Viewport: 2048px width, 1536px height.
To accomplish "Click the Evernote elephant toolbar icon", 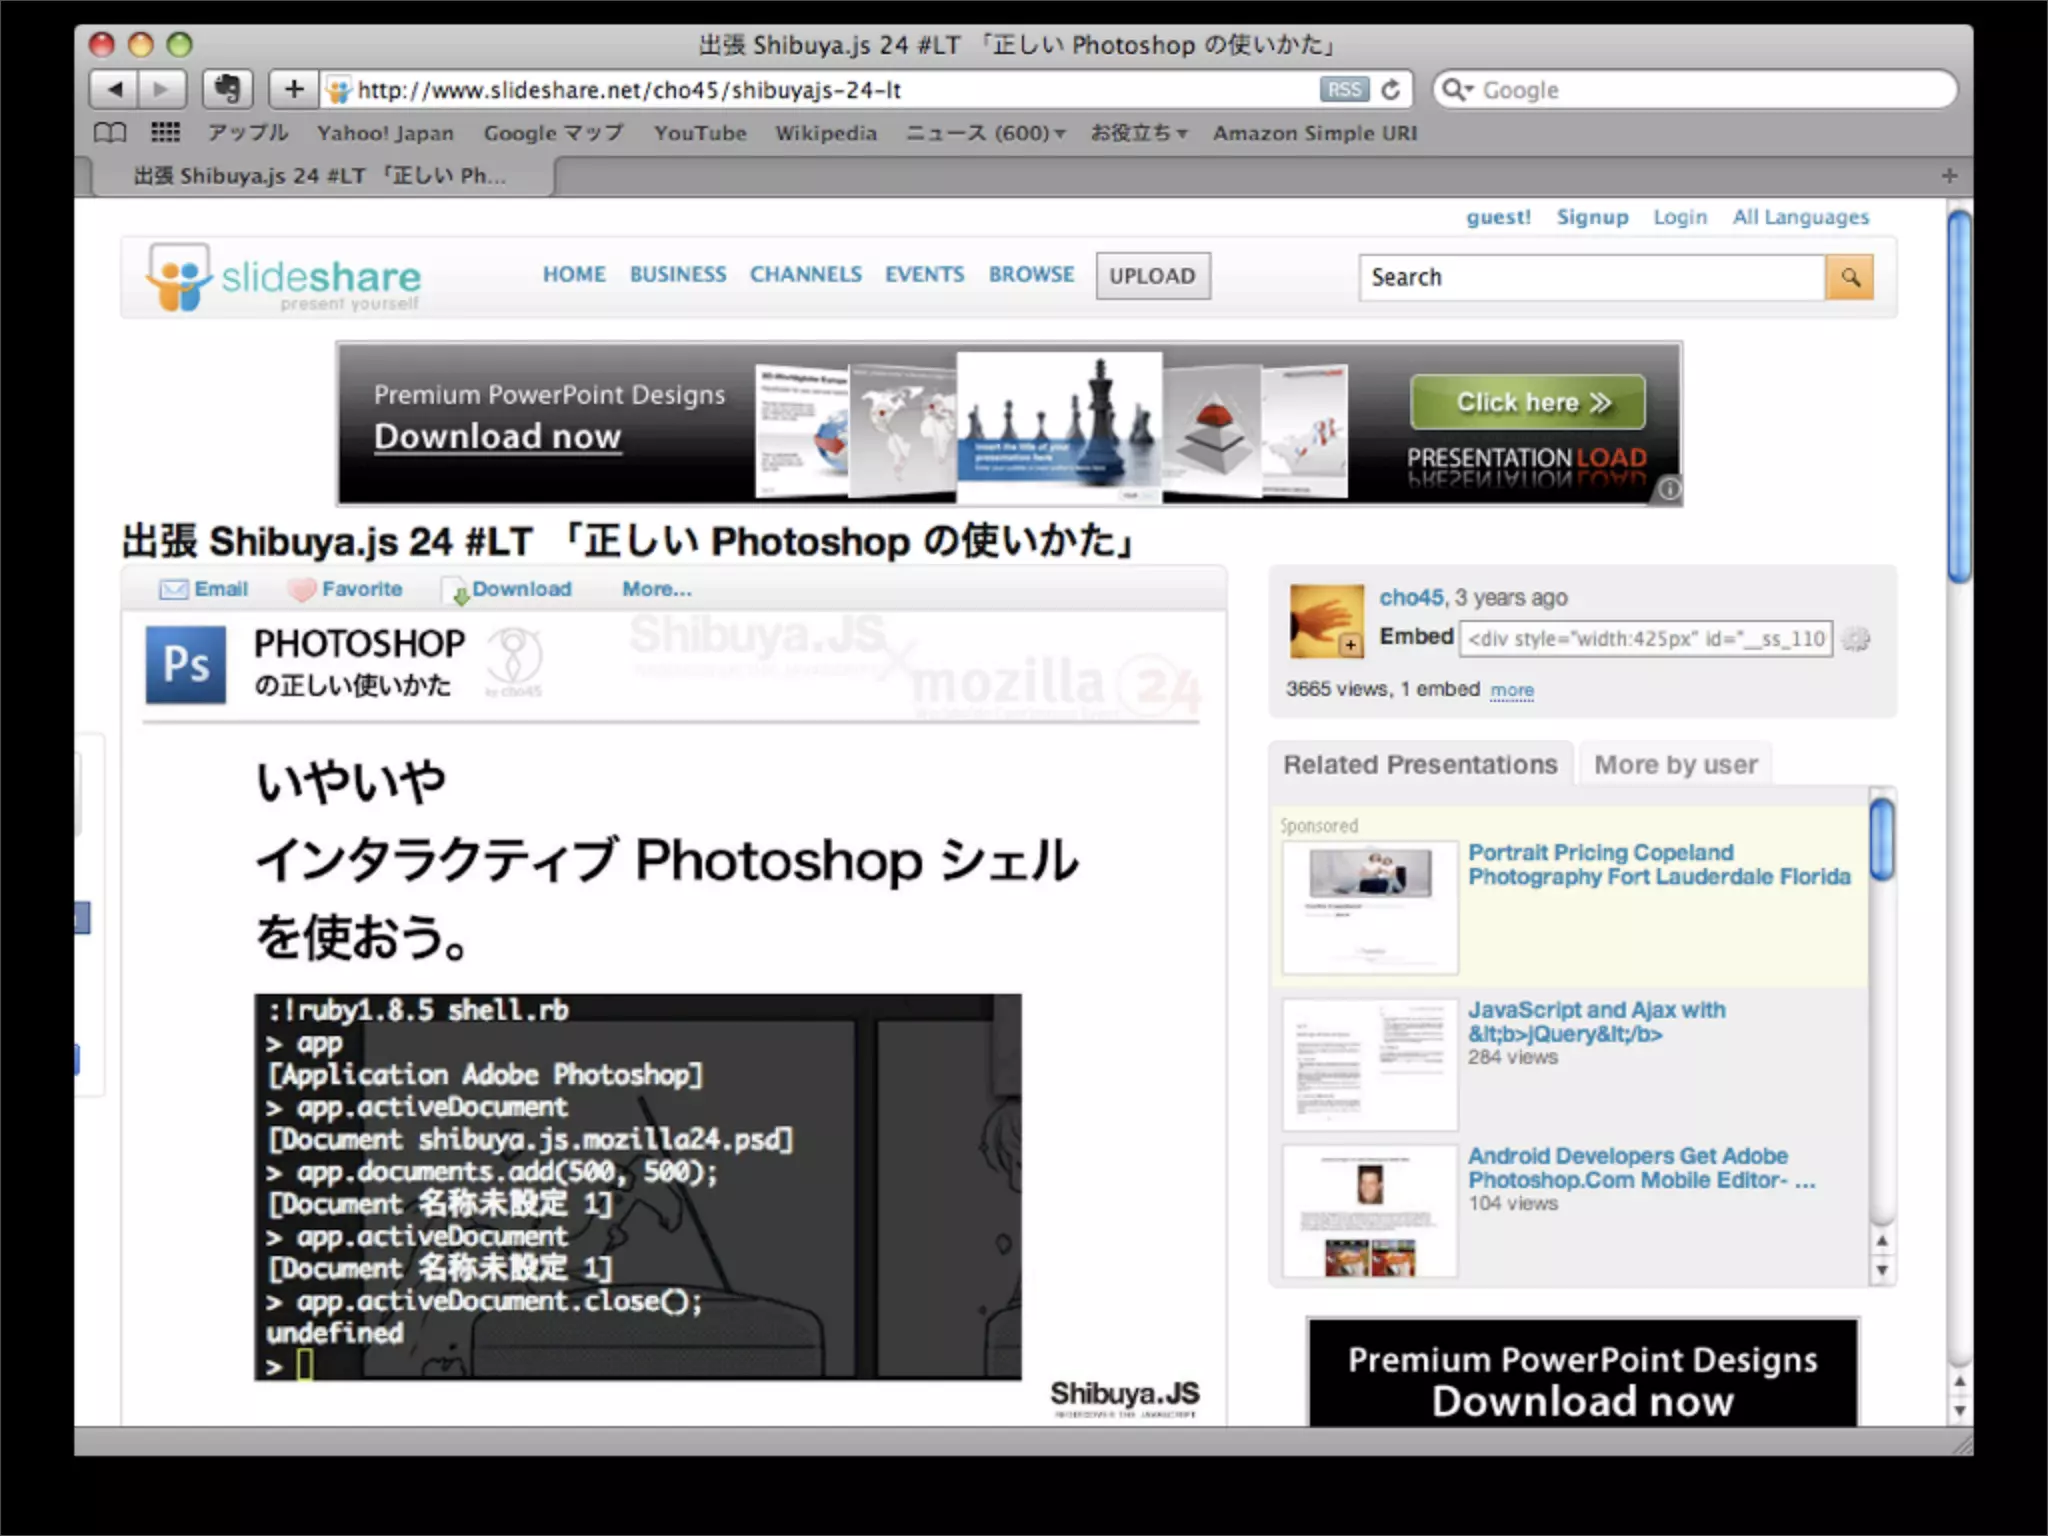I will [227, 90].
